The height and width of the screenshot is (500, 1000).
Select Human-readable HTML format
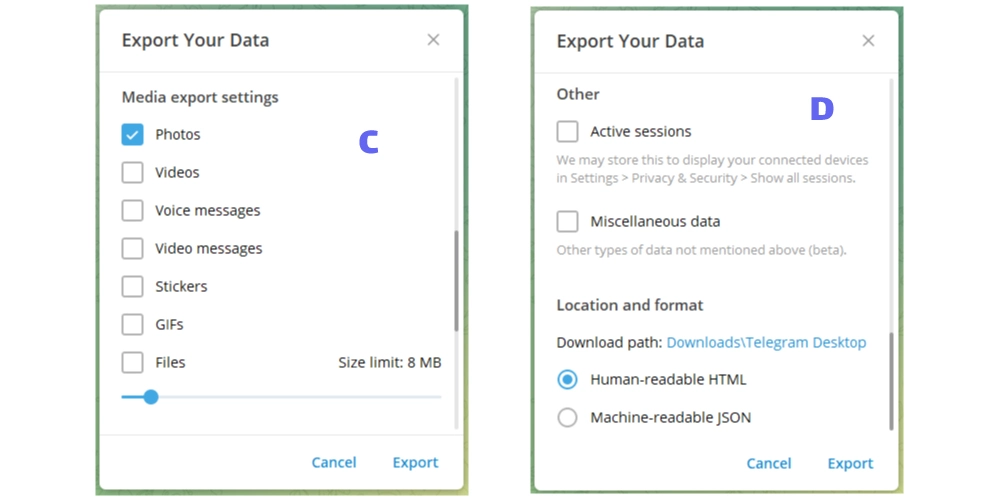point(567,380)
